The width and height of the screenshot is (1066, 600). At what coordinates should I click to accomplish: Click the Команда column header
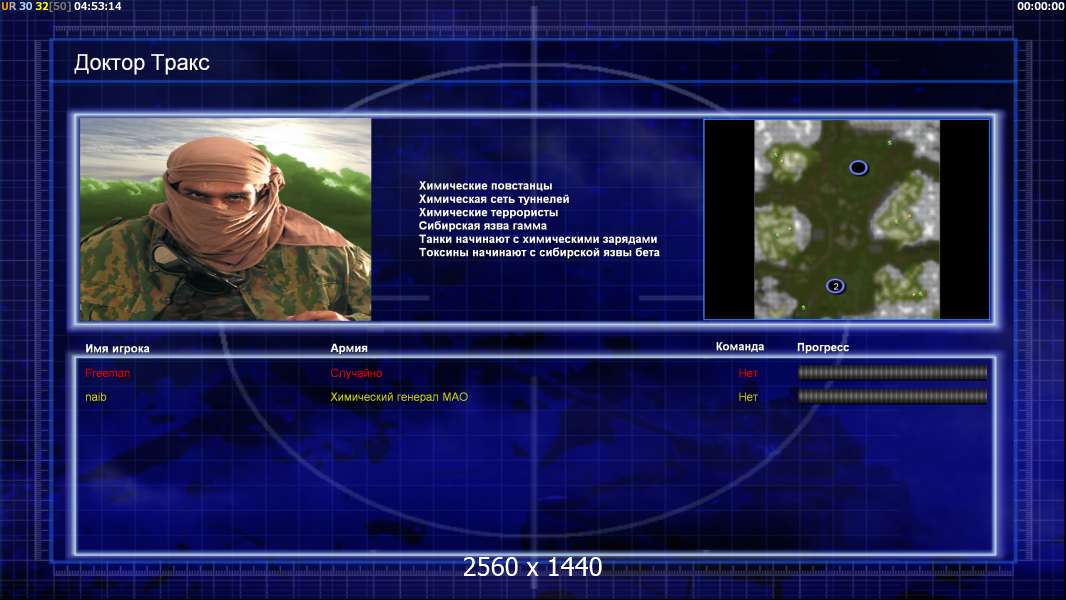click(740, 347)
